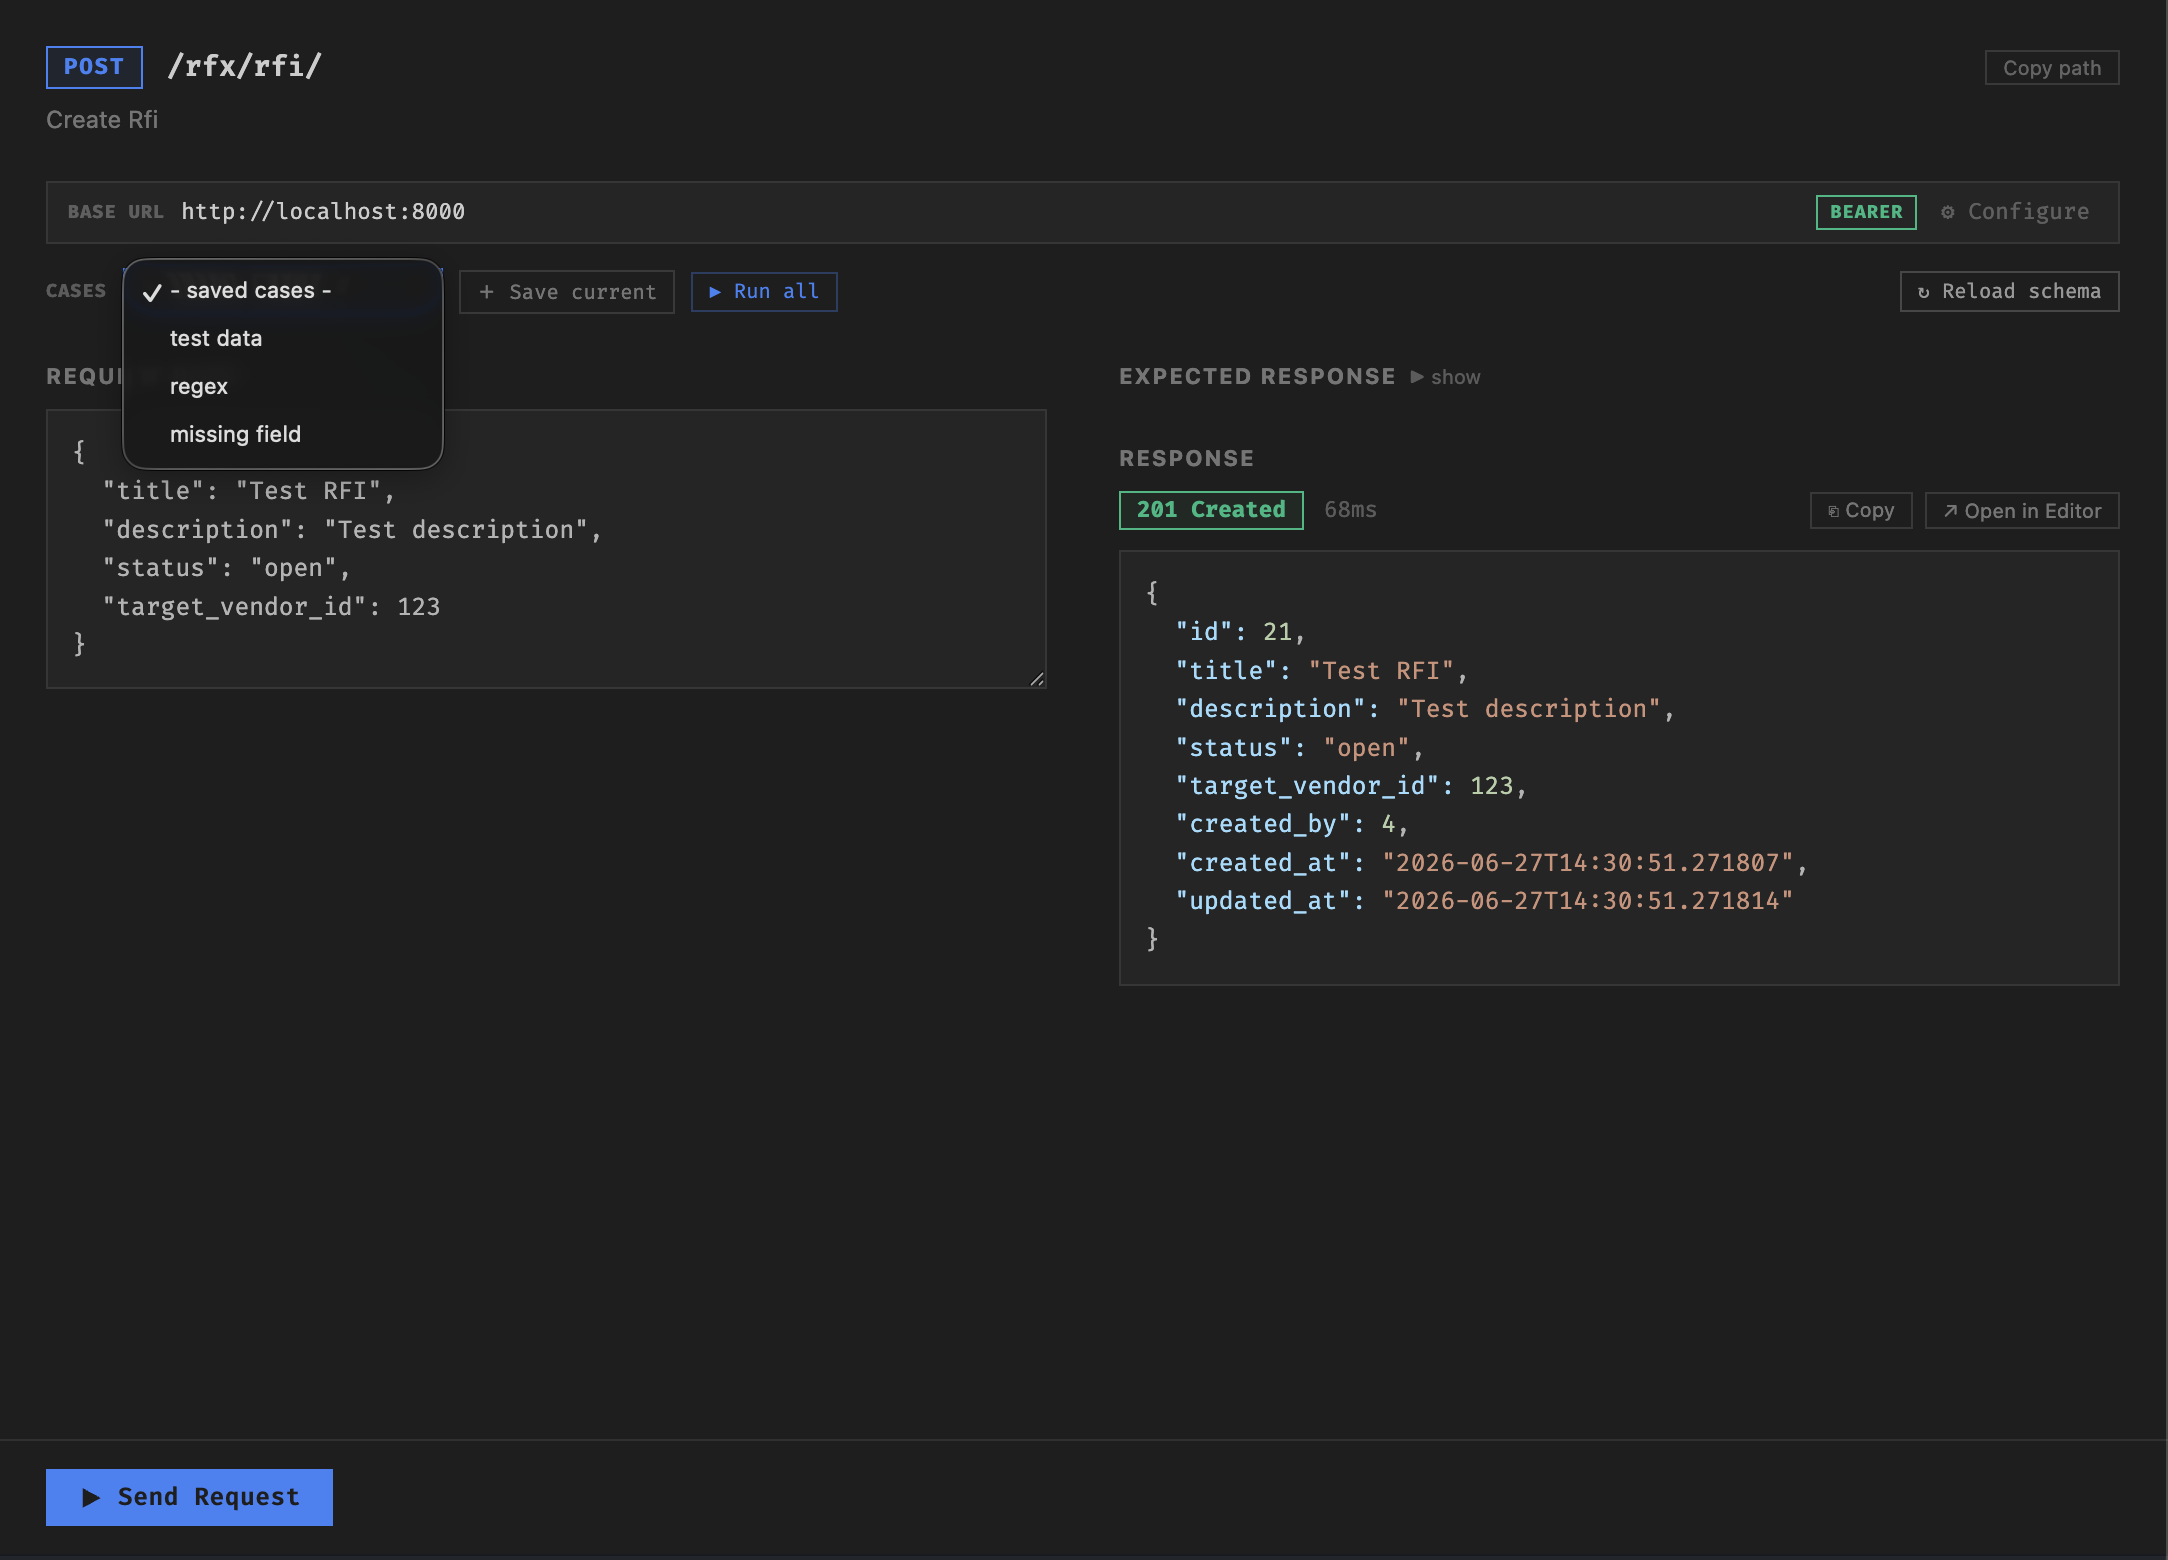Click the "created_by": 4 response line
The height and width of the screenshot is (1560, 2168).
click(1292, 824)
